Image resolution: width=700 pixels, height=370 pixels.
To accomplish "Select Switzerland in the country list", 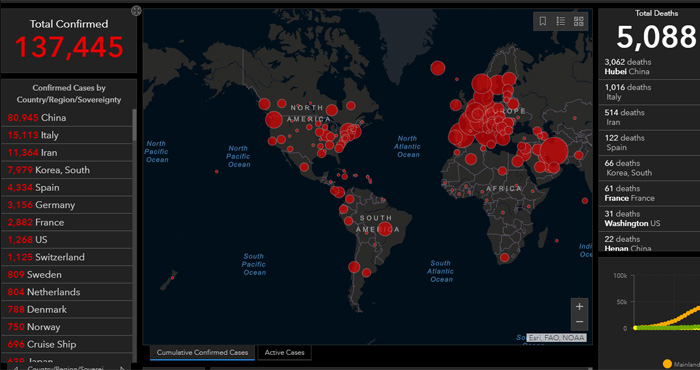I will coord(67,257).
